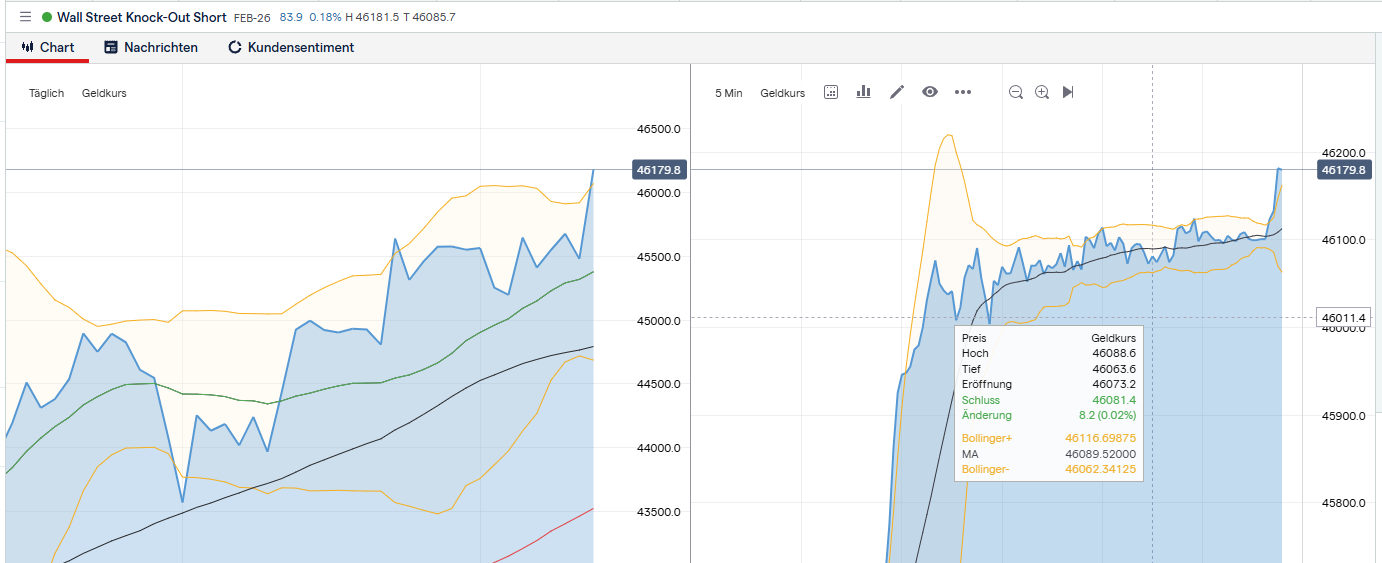Click the Eröffnung value 46073.2

point(1114,384)
